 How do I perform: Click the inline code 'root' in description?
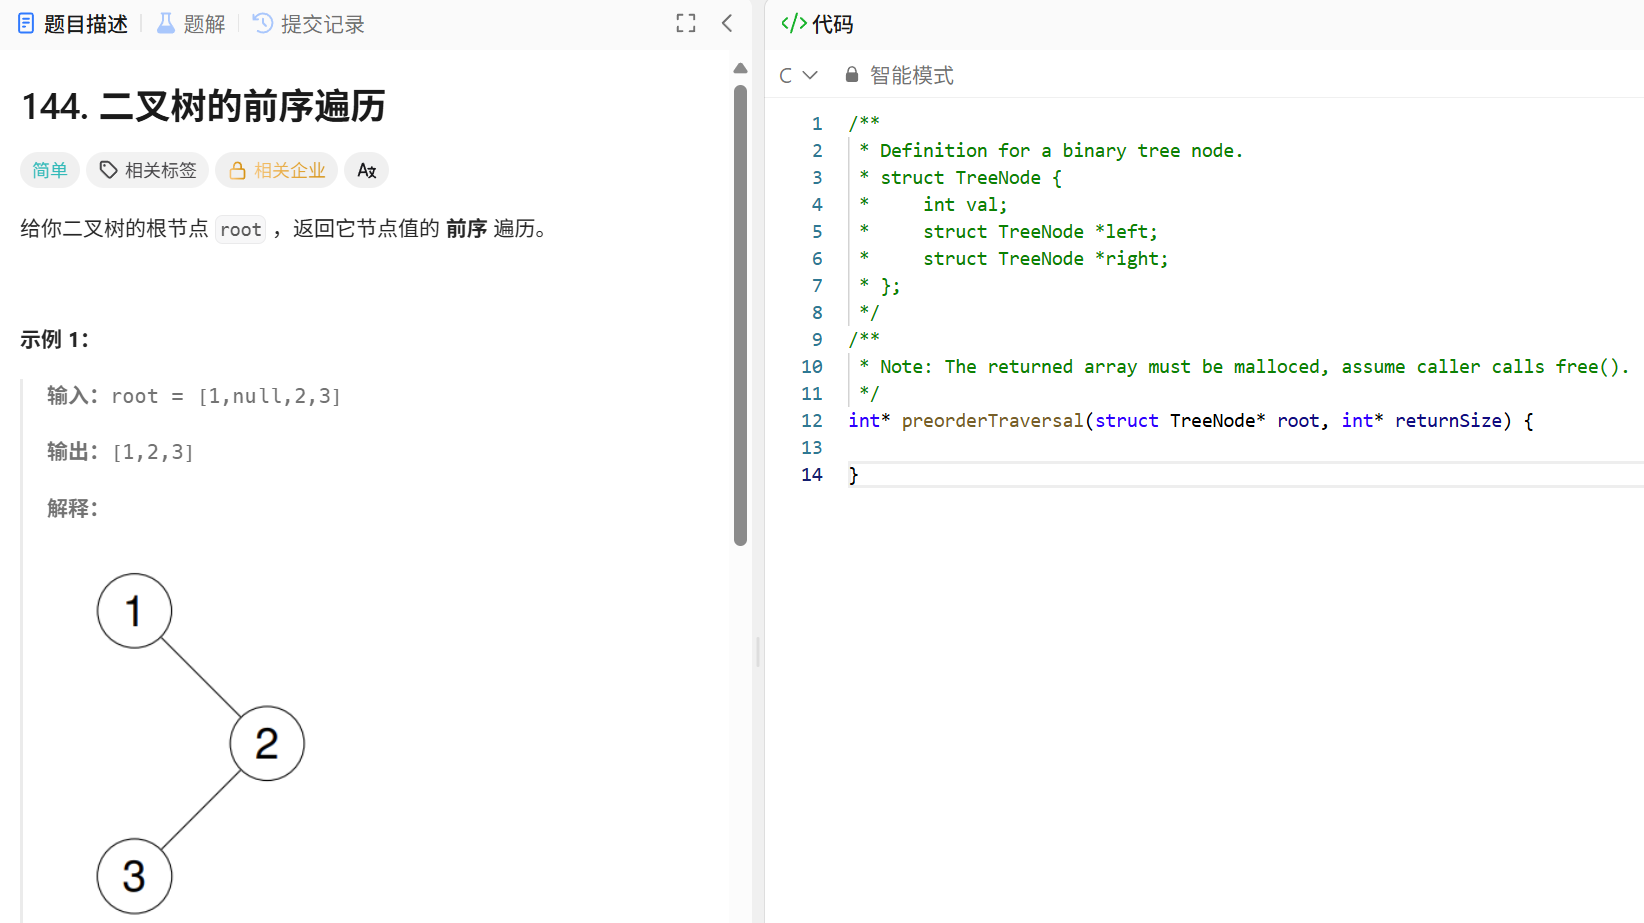pos(241,230)
